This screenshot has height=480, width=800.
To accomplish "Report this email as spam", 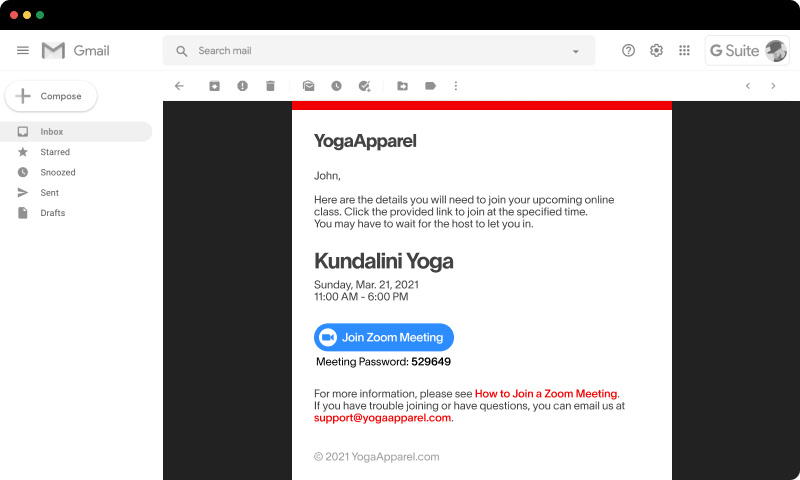I will [242, 86].
